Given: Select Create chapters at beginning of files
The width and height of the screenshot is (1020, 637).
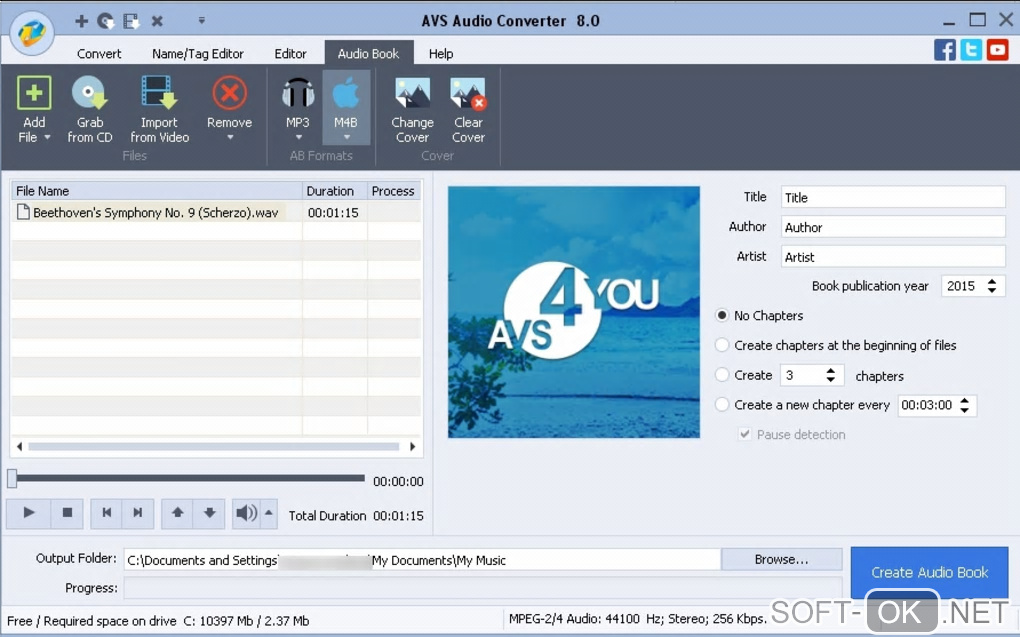Looking at the screenshot, I should [x=721, y=345].
